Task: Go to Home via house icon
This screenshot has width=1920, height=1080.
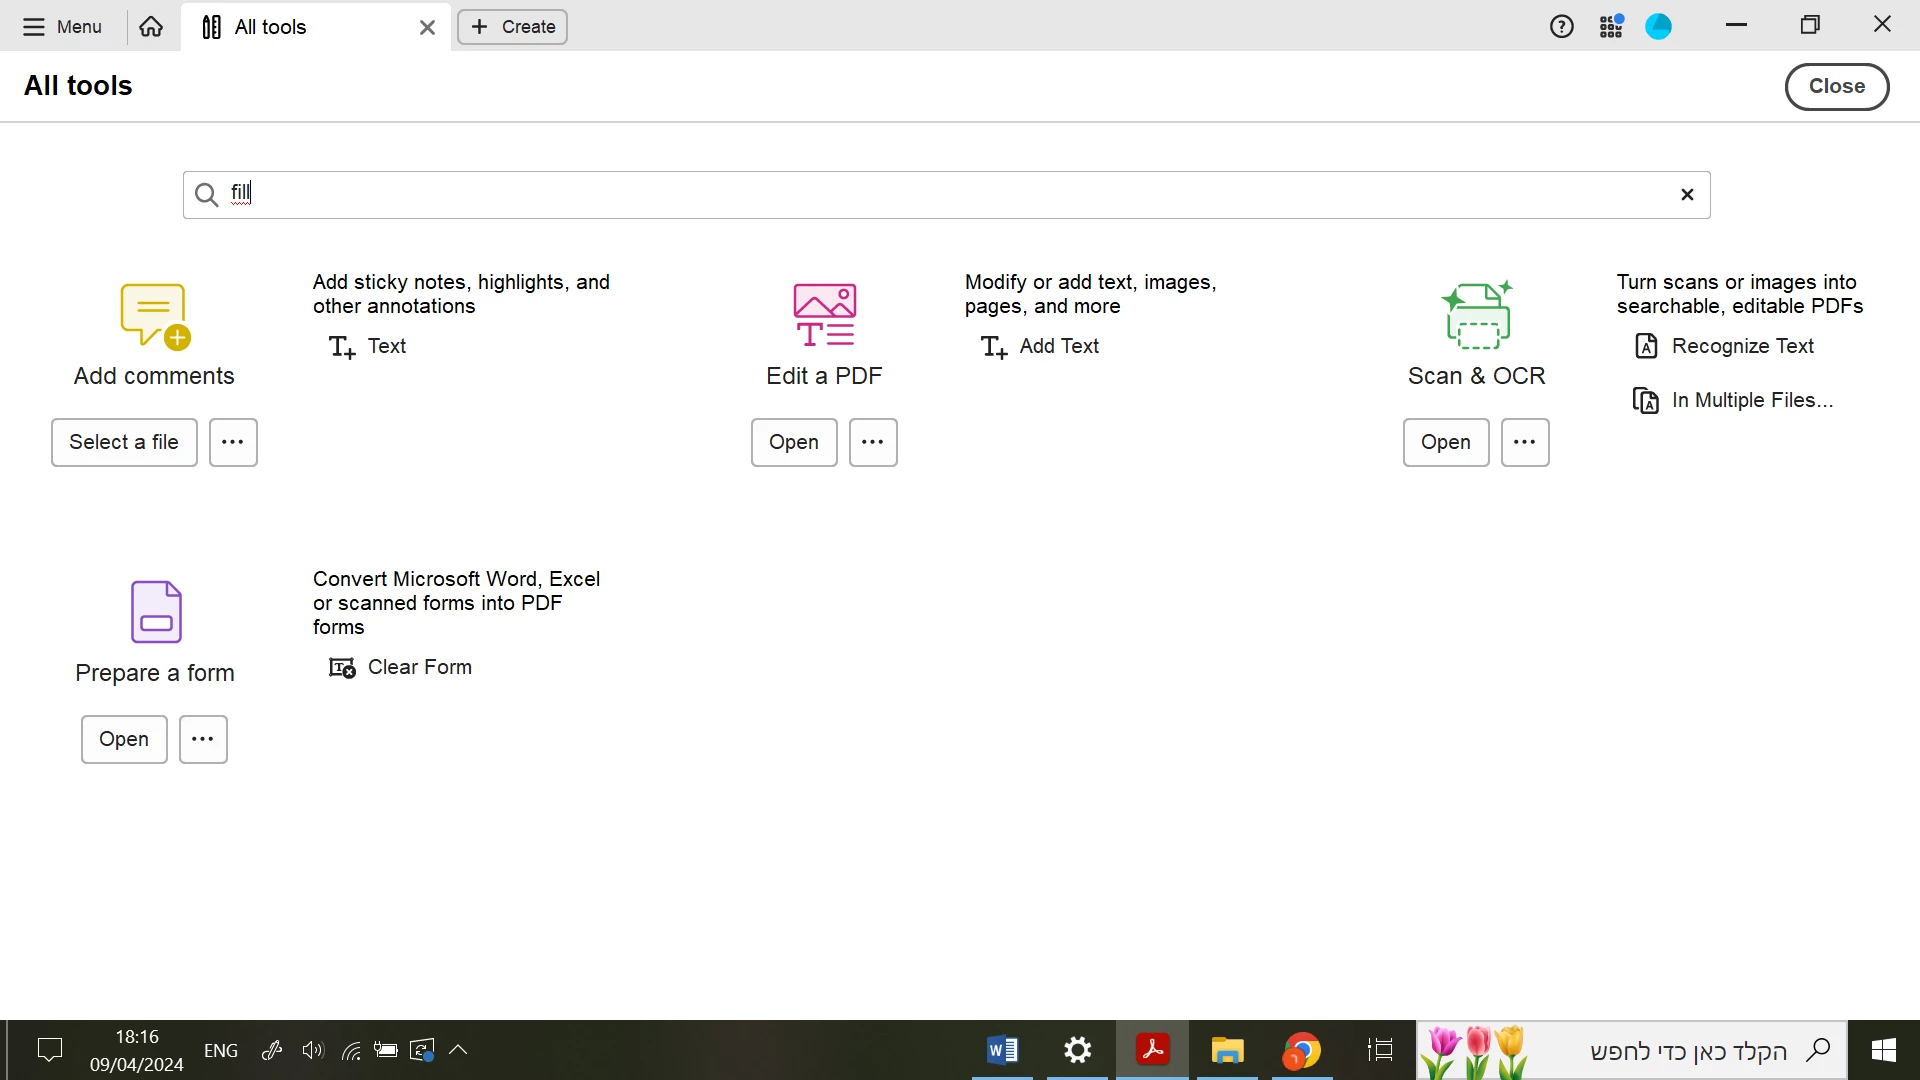Action: pyautogui.click(x=152, y=27)
